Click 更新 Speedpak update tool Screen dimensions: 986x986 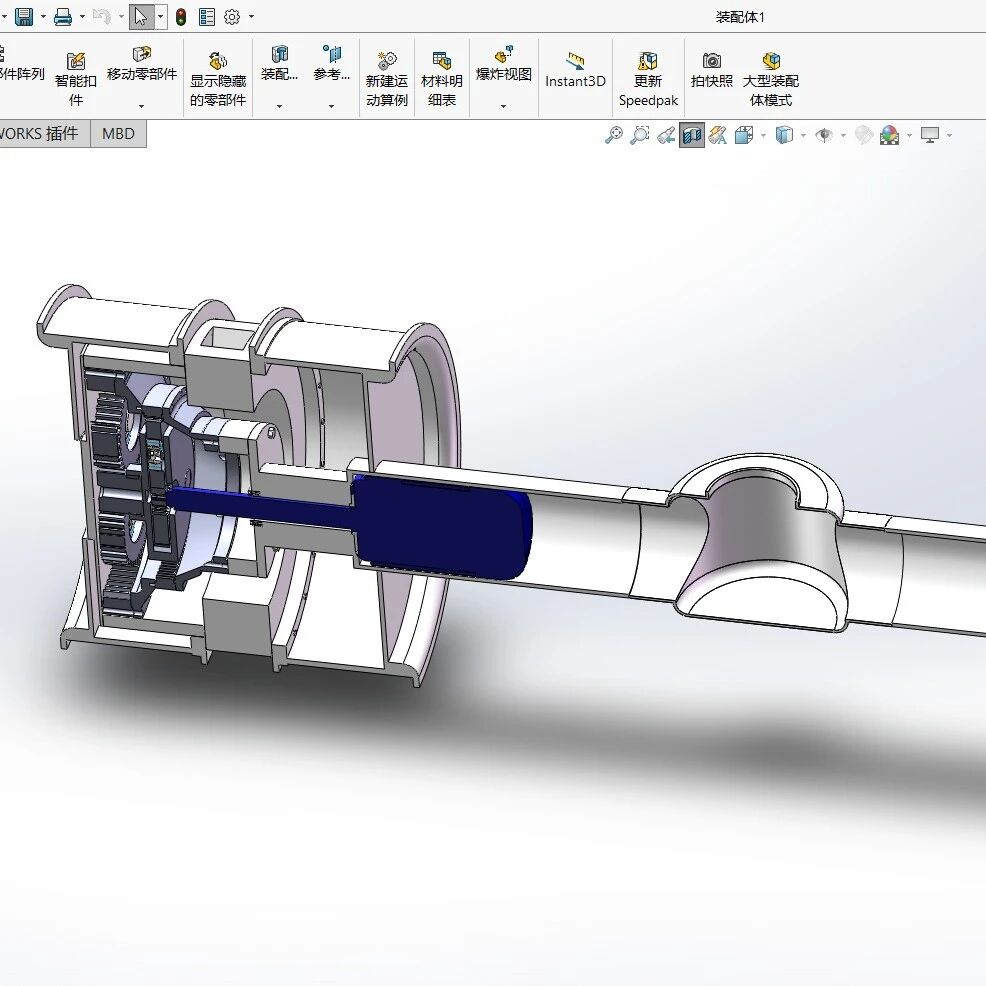click(648, 79)
